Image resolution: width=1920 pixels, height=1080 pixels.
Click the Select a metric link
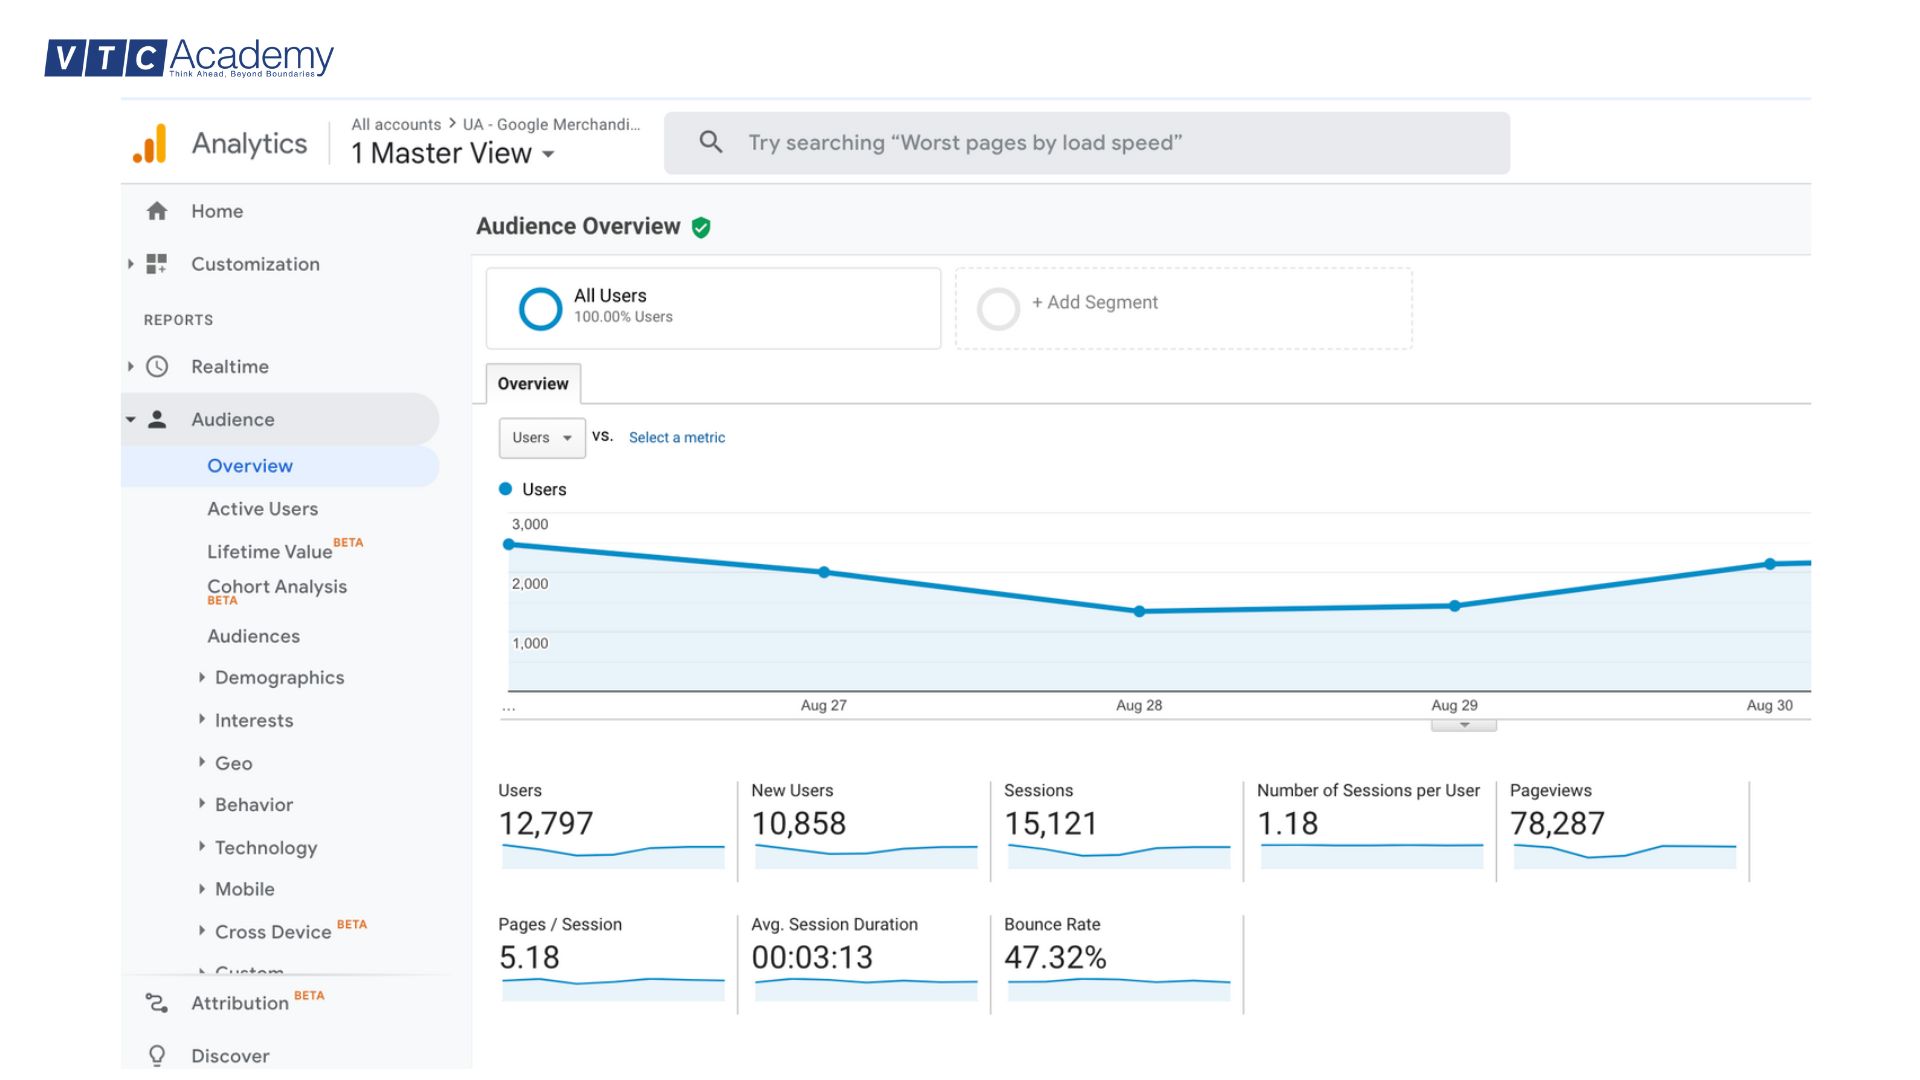point(676,437)
